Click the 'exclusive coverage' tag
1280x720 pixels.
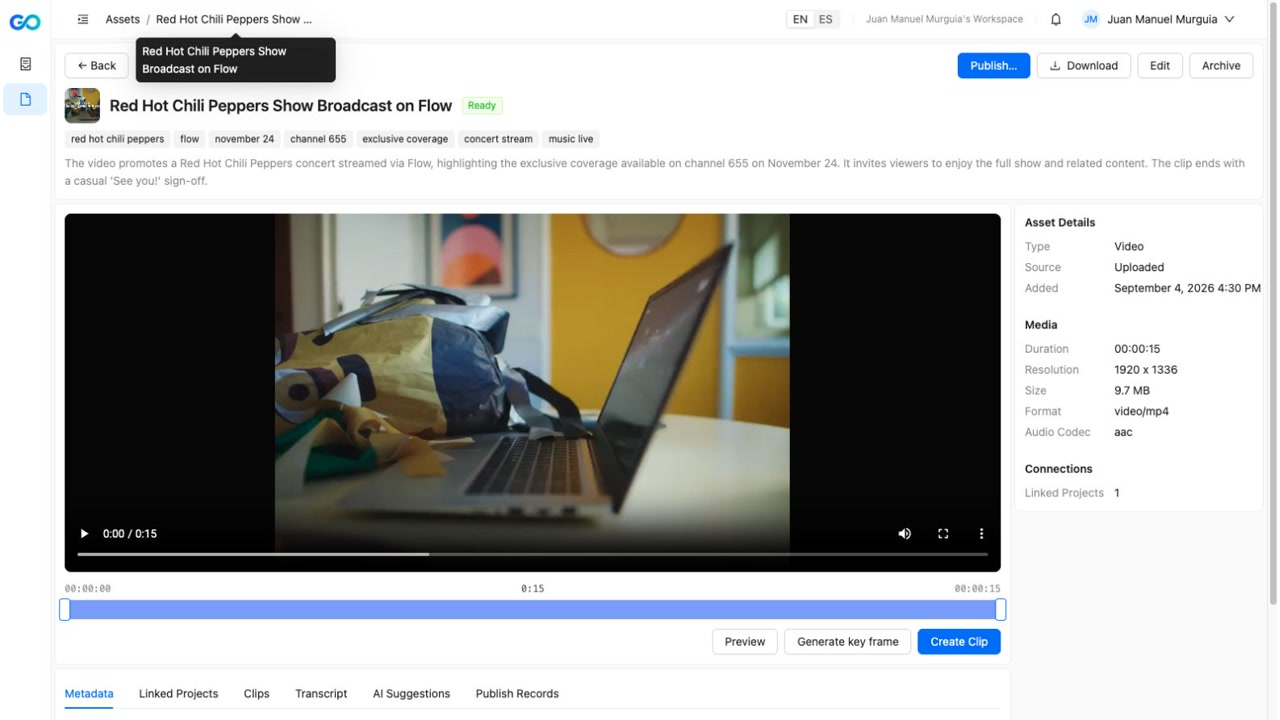point(405,139)
